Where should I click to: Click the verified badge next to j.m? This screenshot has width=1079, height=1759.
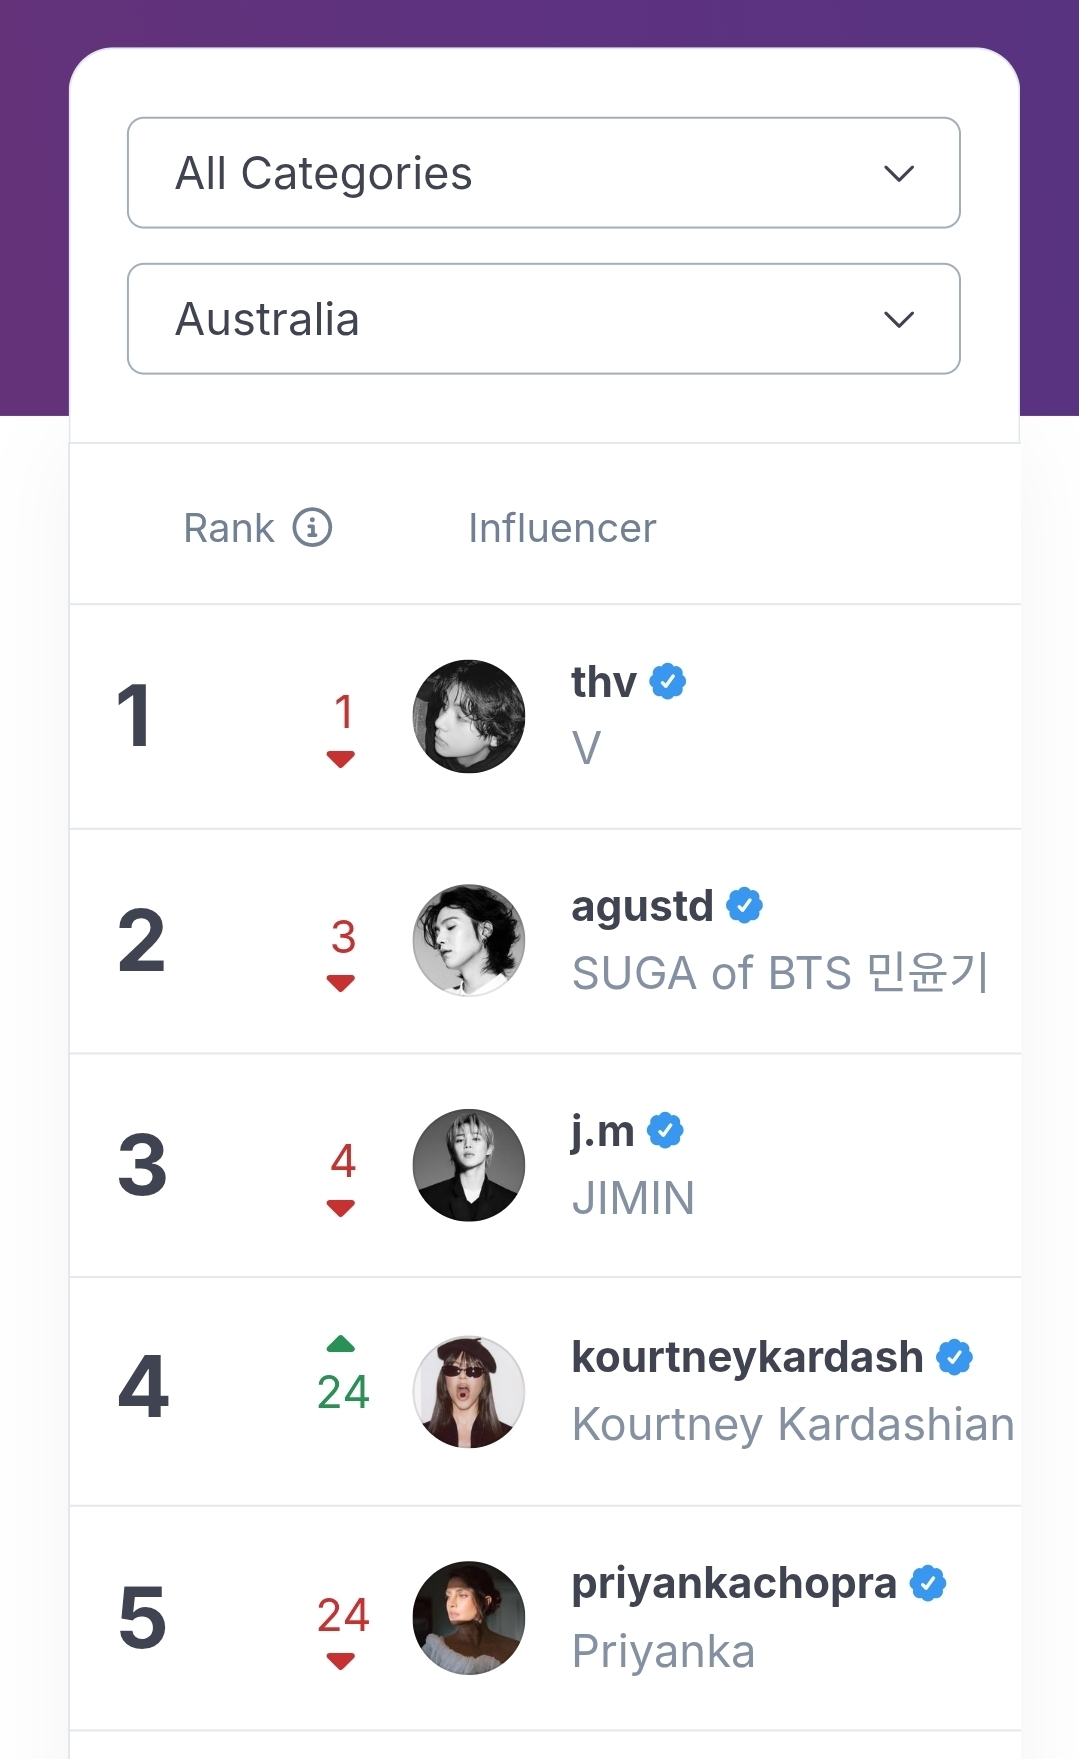point(665,1131)
